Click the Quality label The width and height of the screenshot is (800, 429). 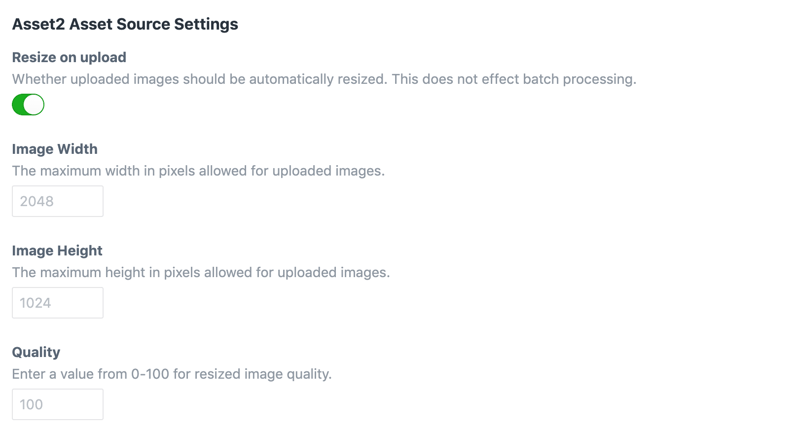(36, 352)
